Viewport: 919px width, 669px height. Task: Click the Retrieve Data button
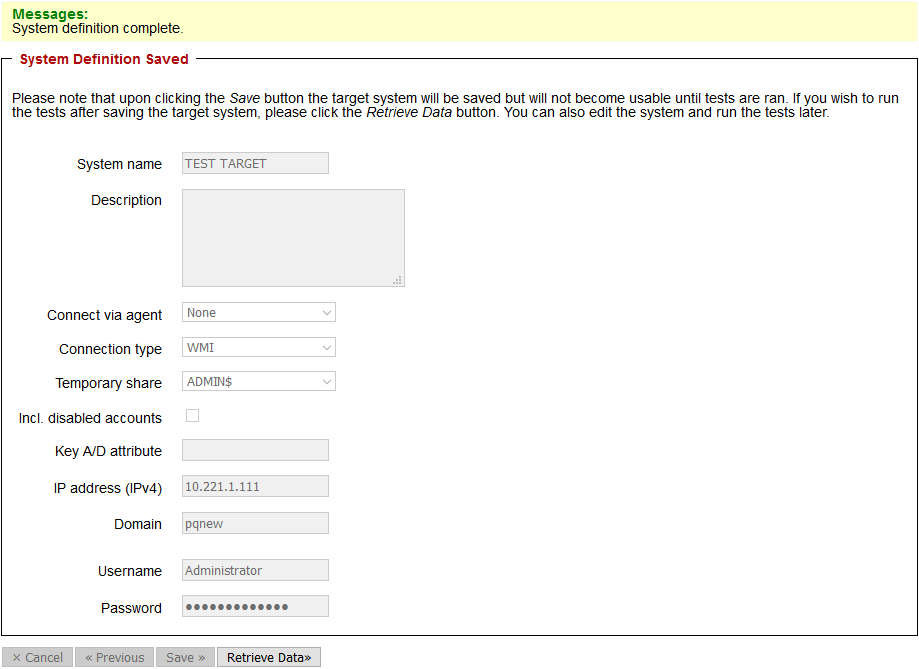point(268,657)
